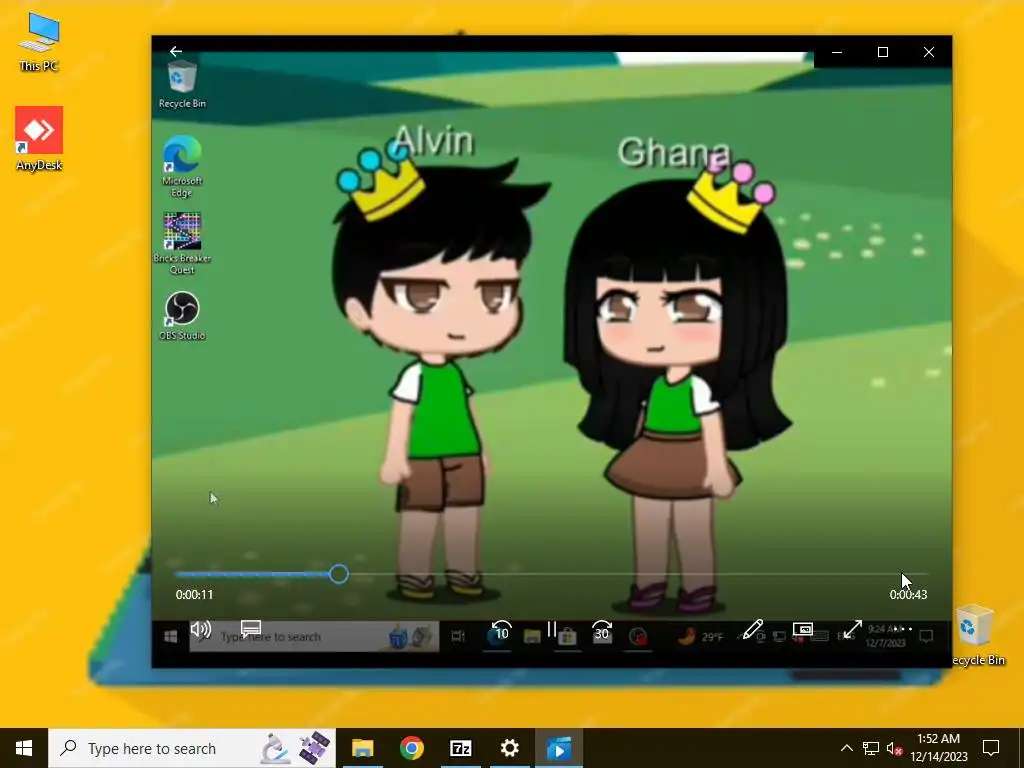Go back with the player's back arrow
The image size is (1024, 768).
tap(175, 51)
